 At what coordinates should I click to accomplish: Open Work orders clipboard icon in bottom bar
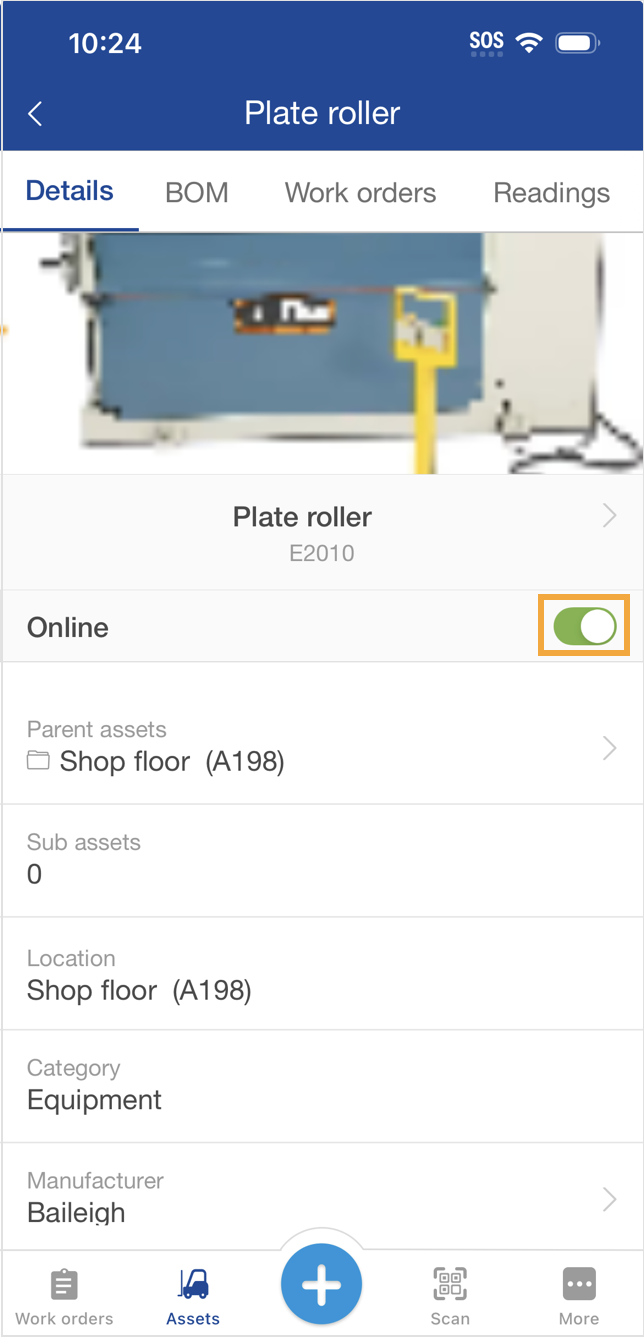[x=64, y=1285]
